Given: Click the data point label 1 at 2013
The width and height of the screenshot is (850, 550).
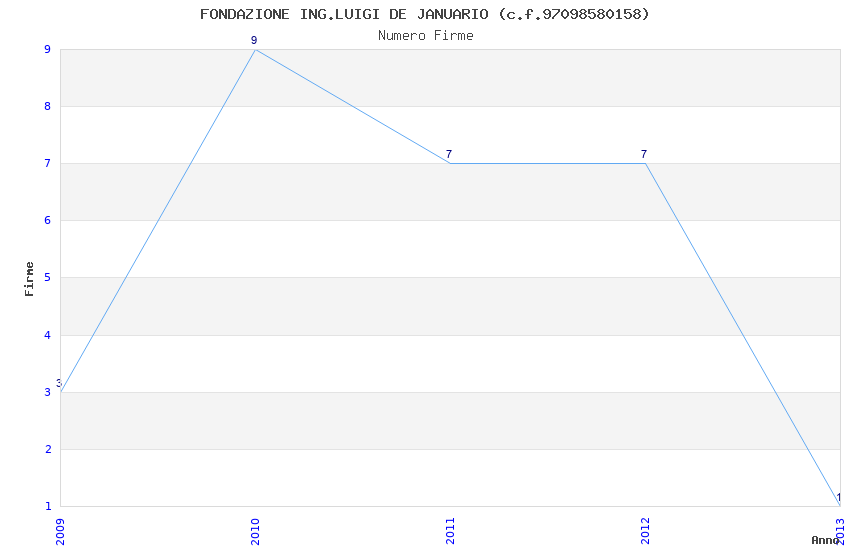Looking at the screenshot, I should click(x=839, y=497).
